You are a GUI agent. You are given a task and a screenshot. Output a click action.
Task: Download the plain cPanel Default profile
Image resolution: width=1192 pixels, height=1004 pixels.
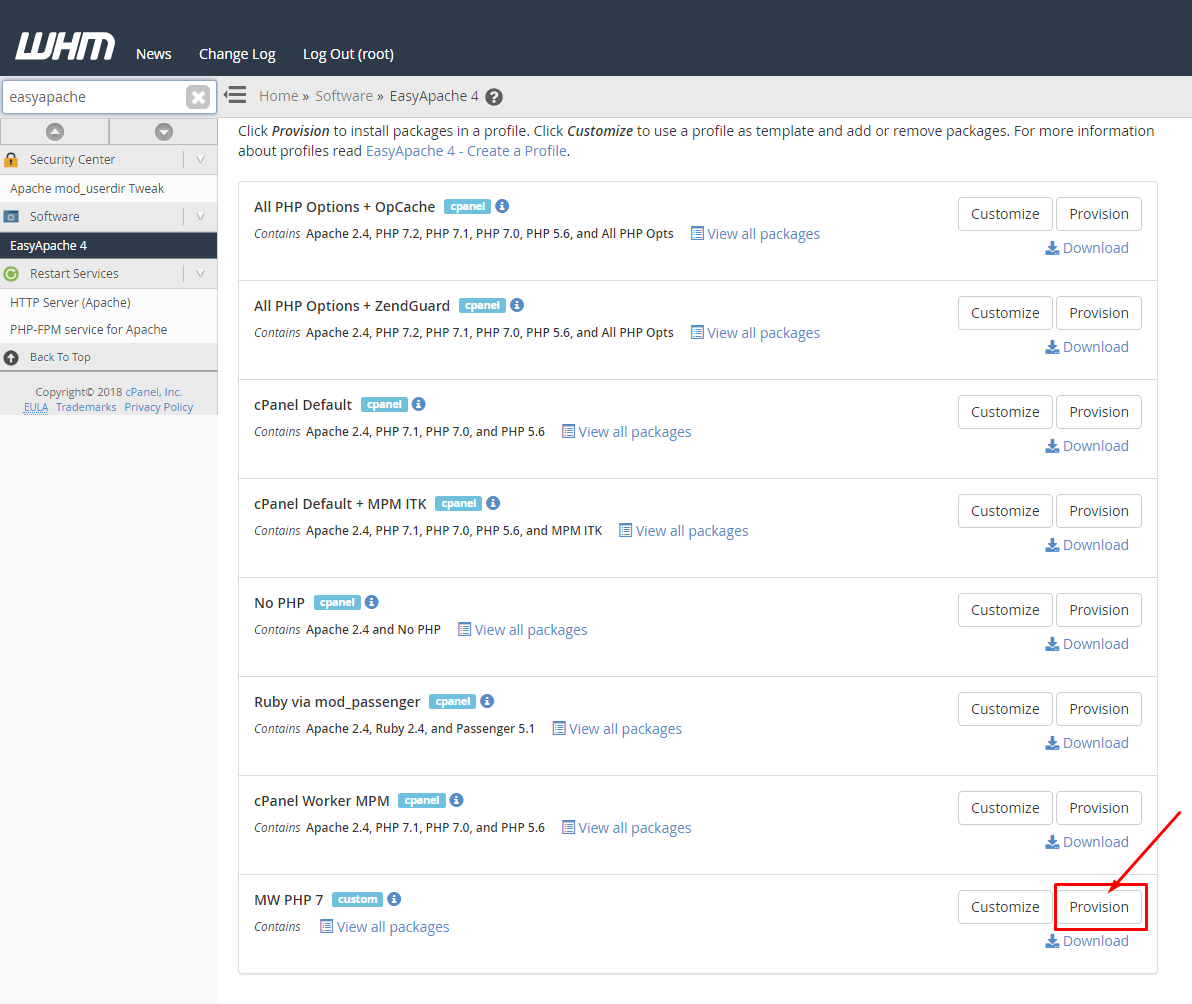pos(1087,446)
